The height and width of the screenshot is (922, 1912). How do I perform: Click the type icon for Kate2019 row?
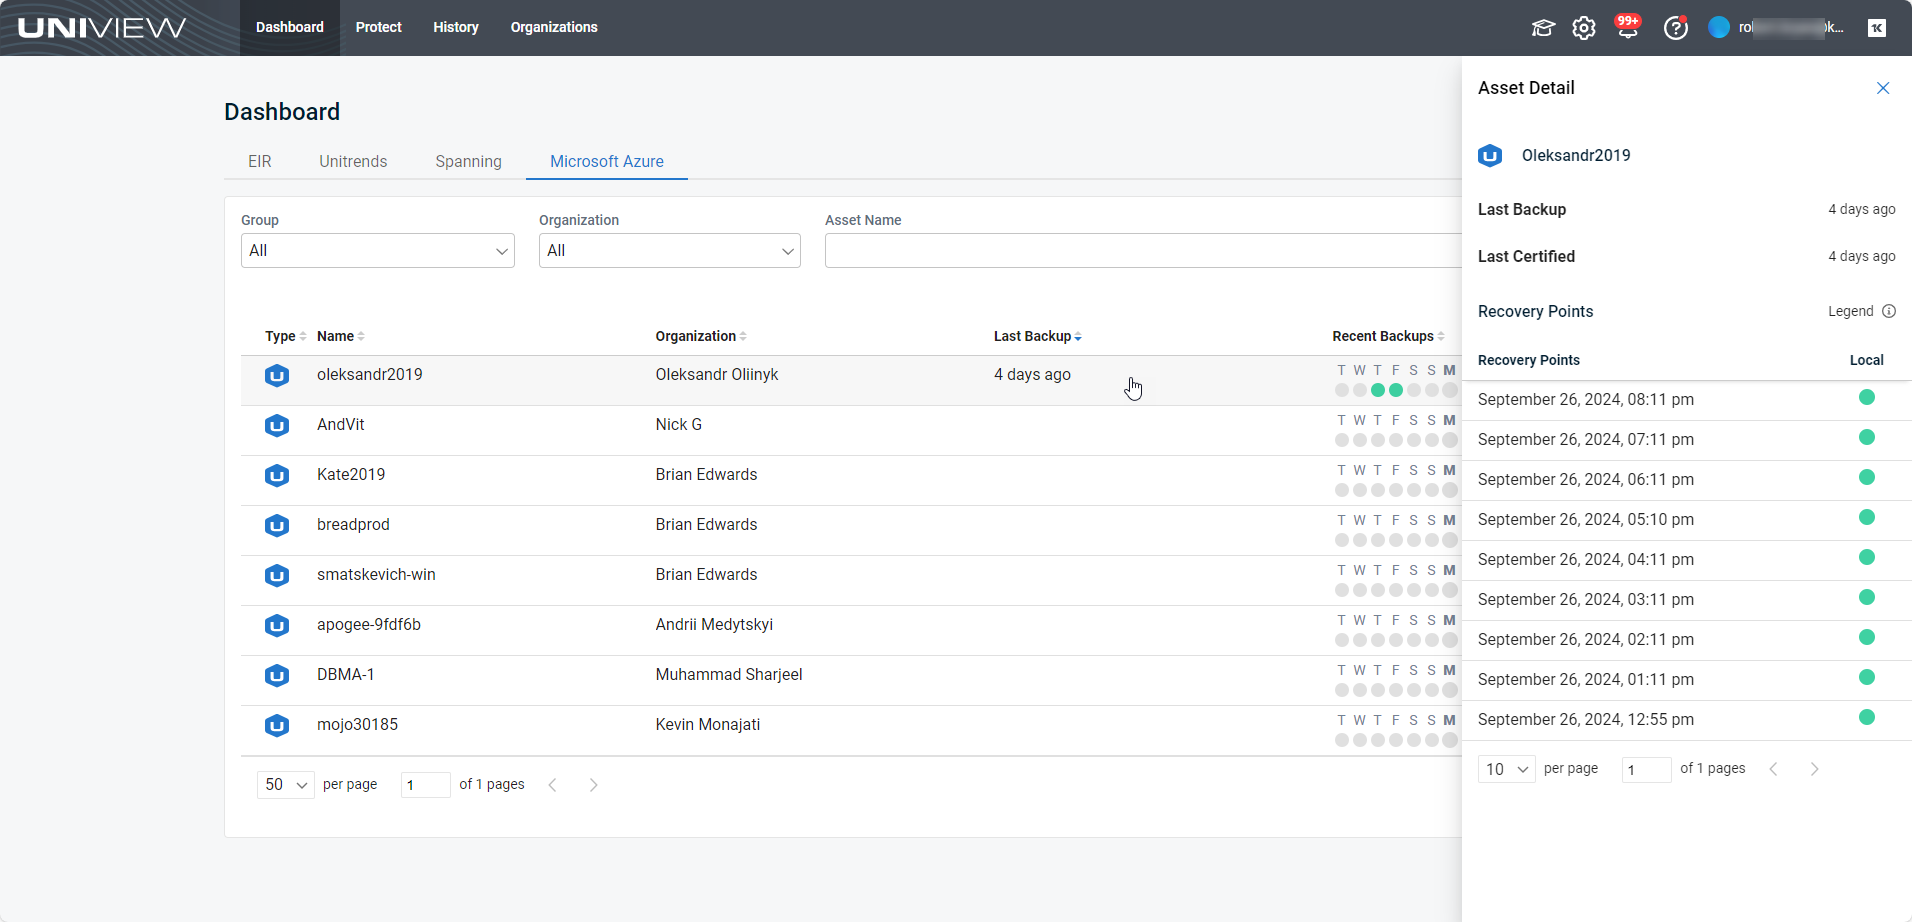pyautogui.click(x=277, y=475)
